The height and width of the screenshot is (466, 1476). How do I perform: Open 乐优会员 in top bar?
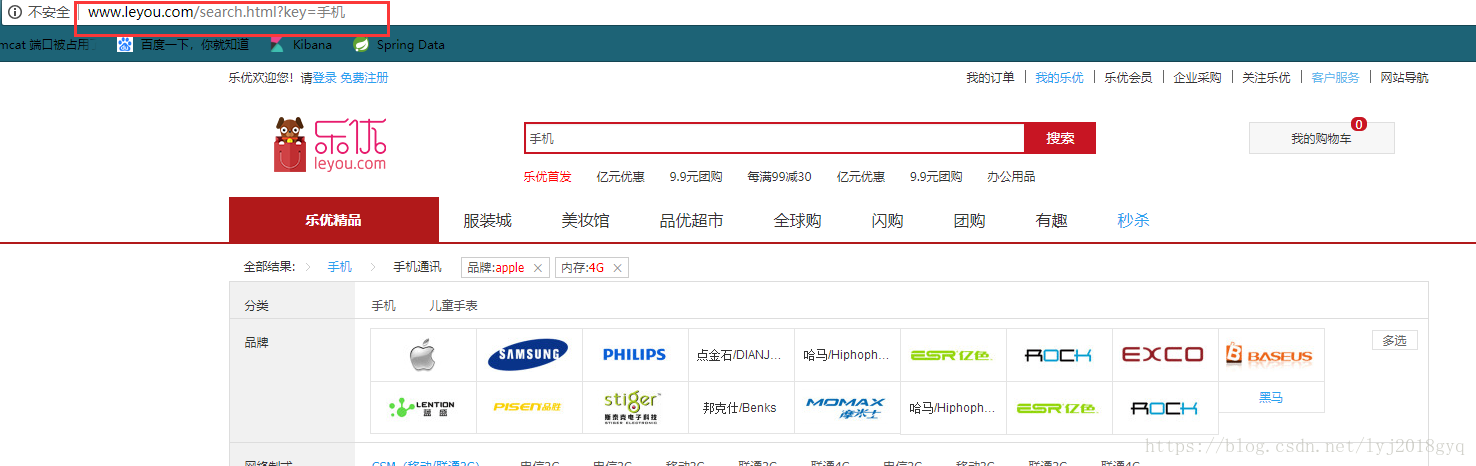(x=1128, y=78)
